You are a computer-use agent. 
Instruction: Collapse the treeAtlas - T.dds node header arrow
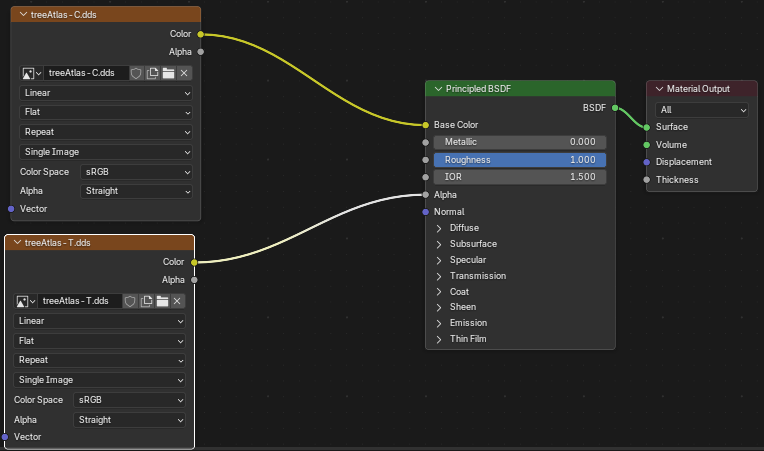(x=17, y=243)
